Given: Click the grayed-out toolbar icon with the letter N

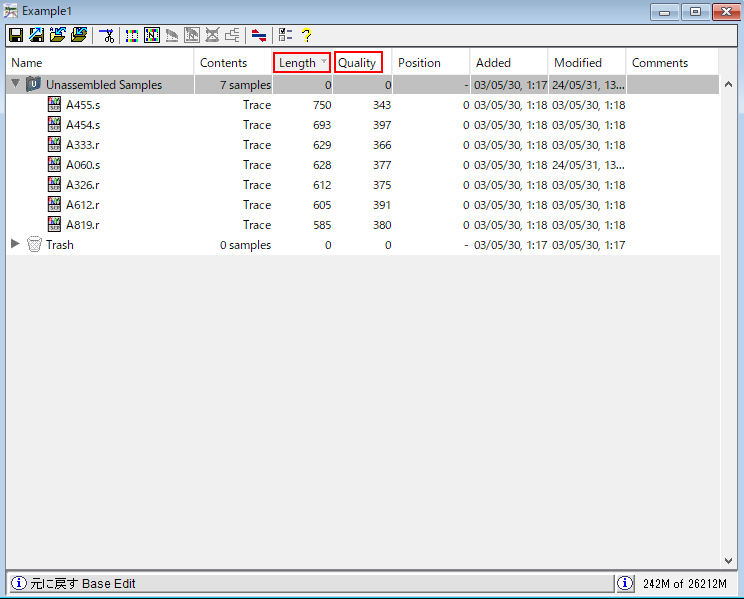Looking at the screenshot, I should [x=192, y=35].
